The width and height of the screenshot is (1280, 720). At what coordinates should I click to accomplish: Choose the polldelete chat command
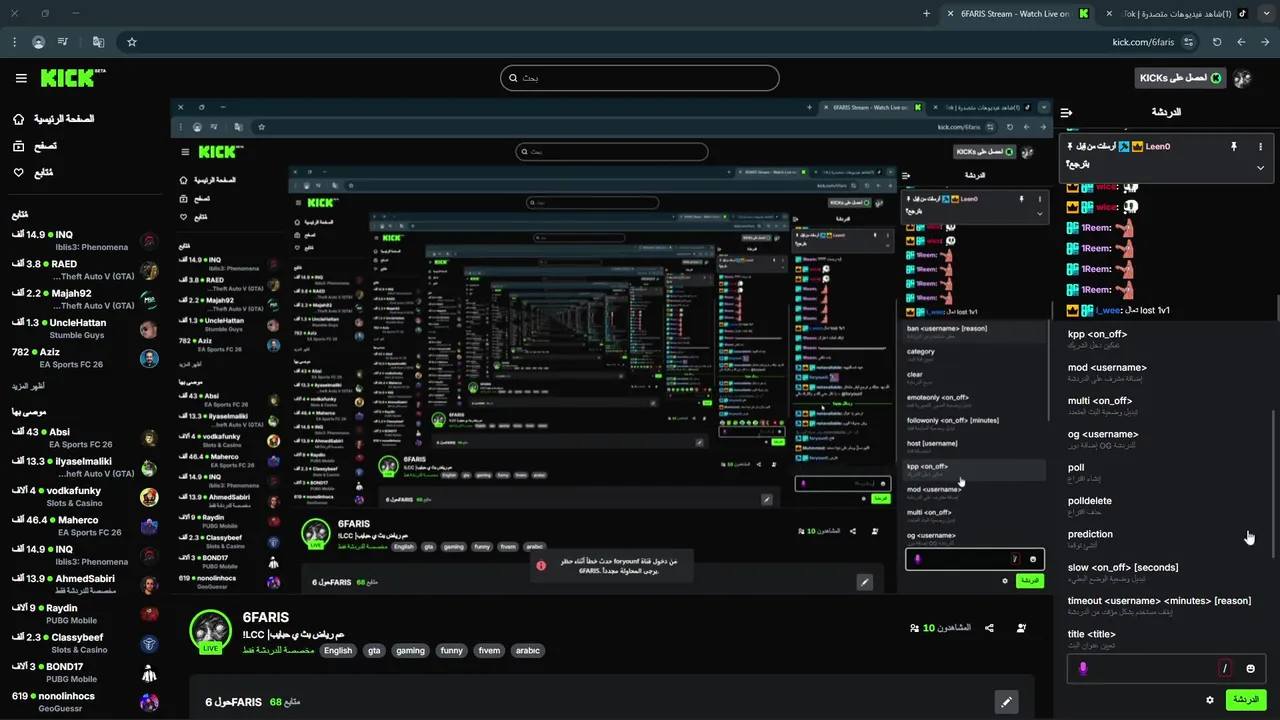pyautogui.click(x=1166, y=505)
